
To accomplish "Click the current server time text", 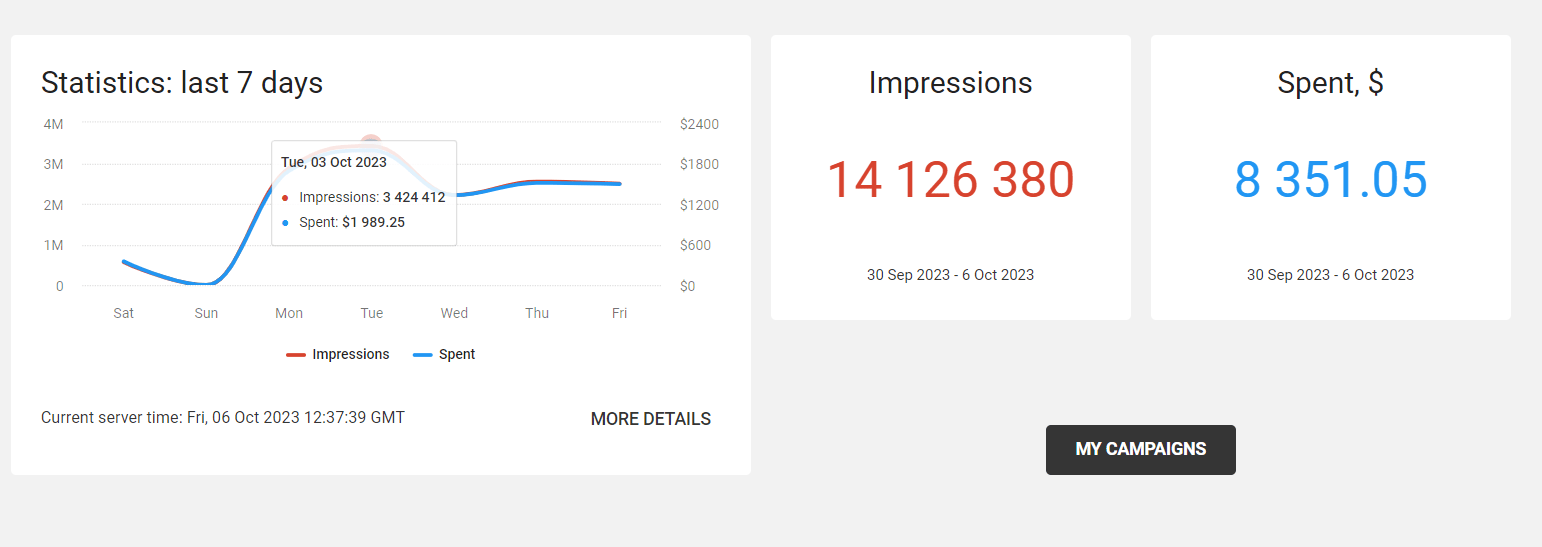I will [223, 418].
